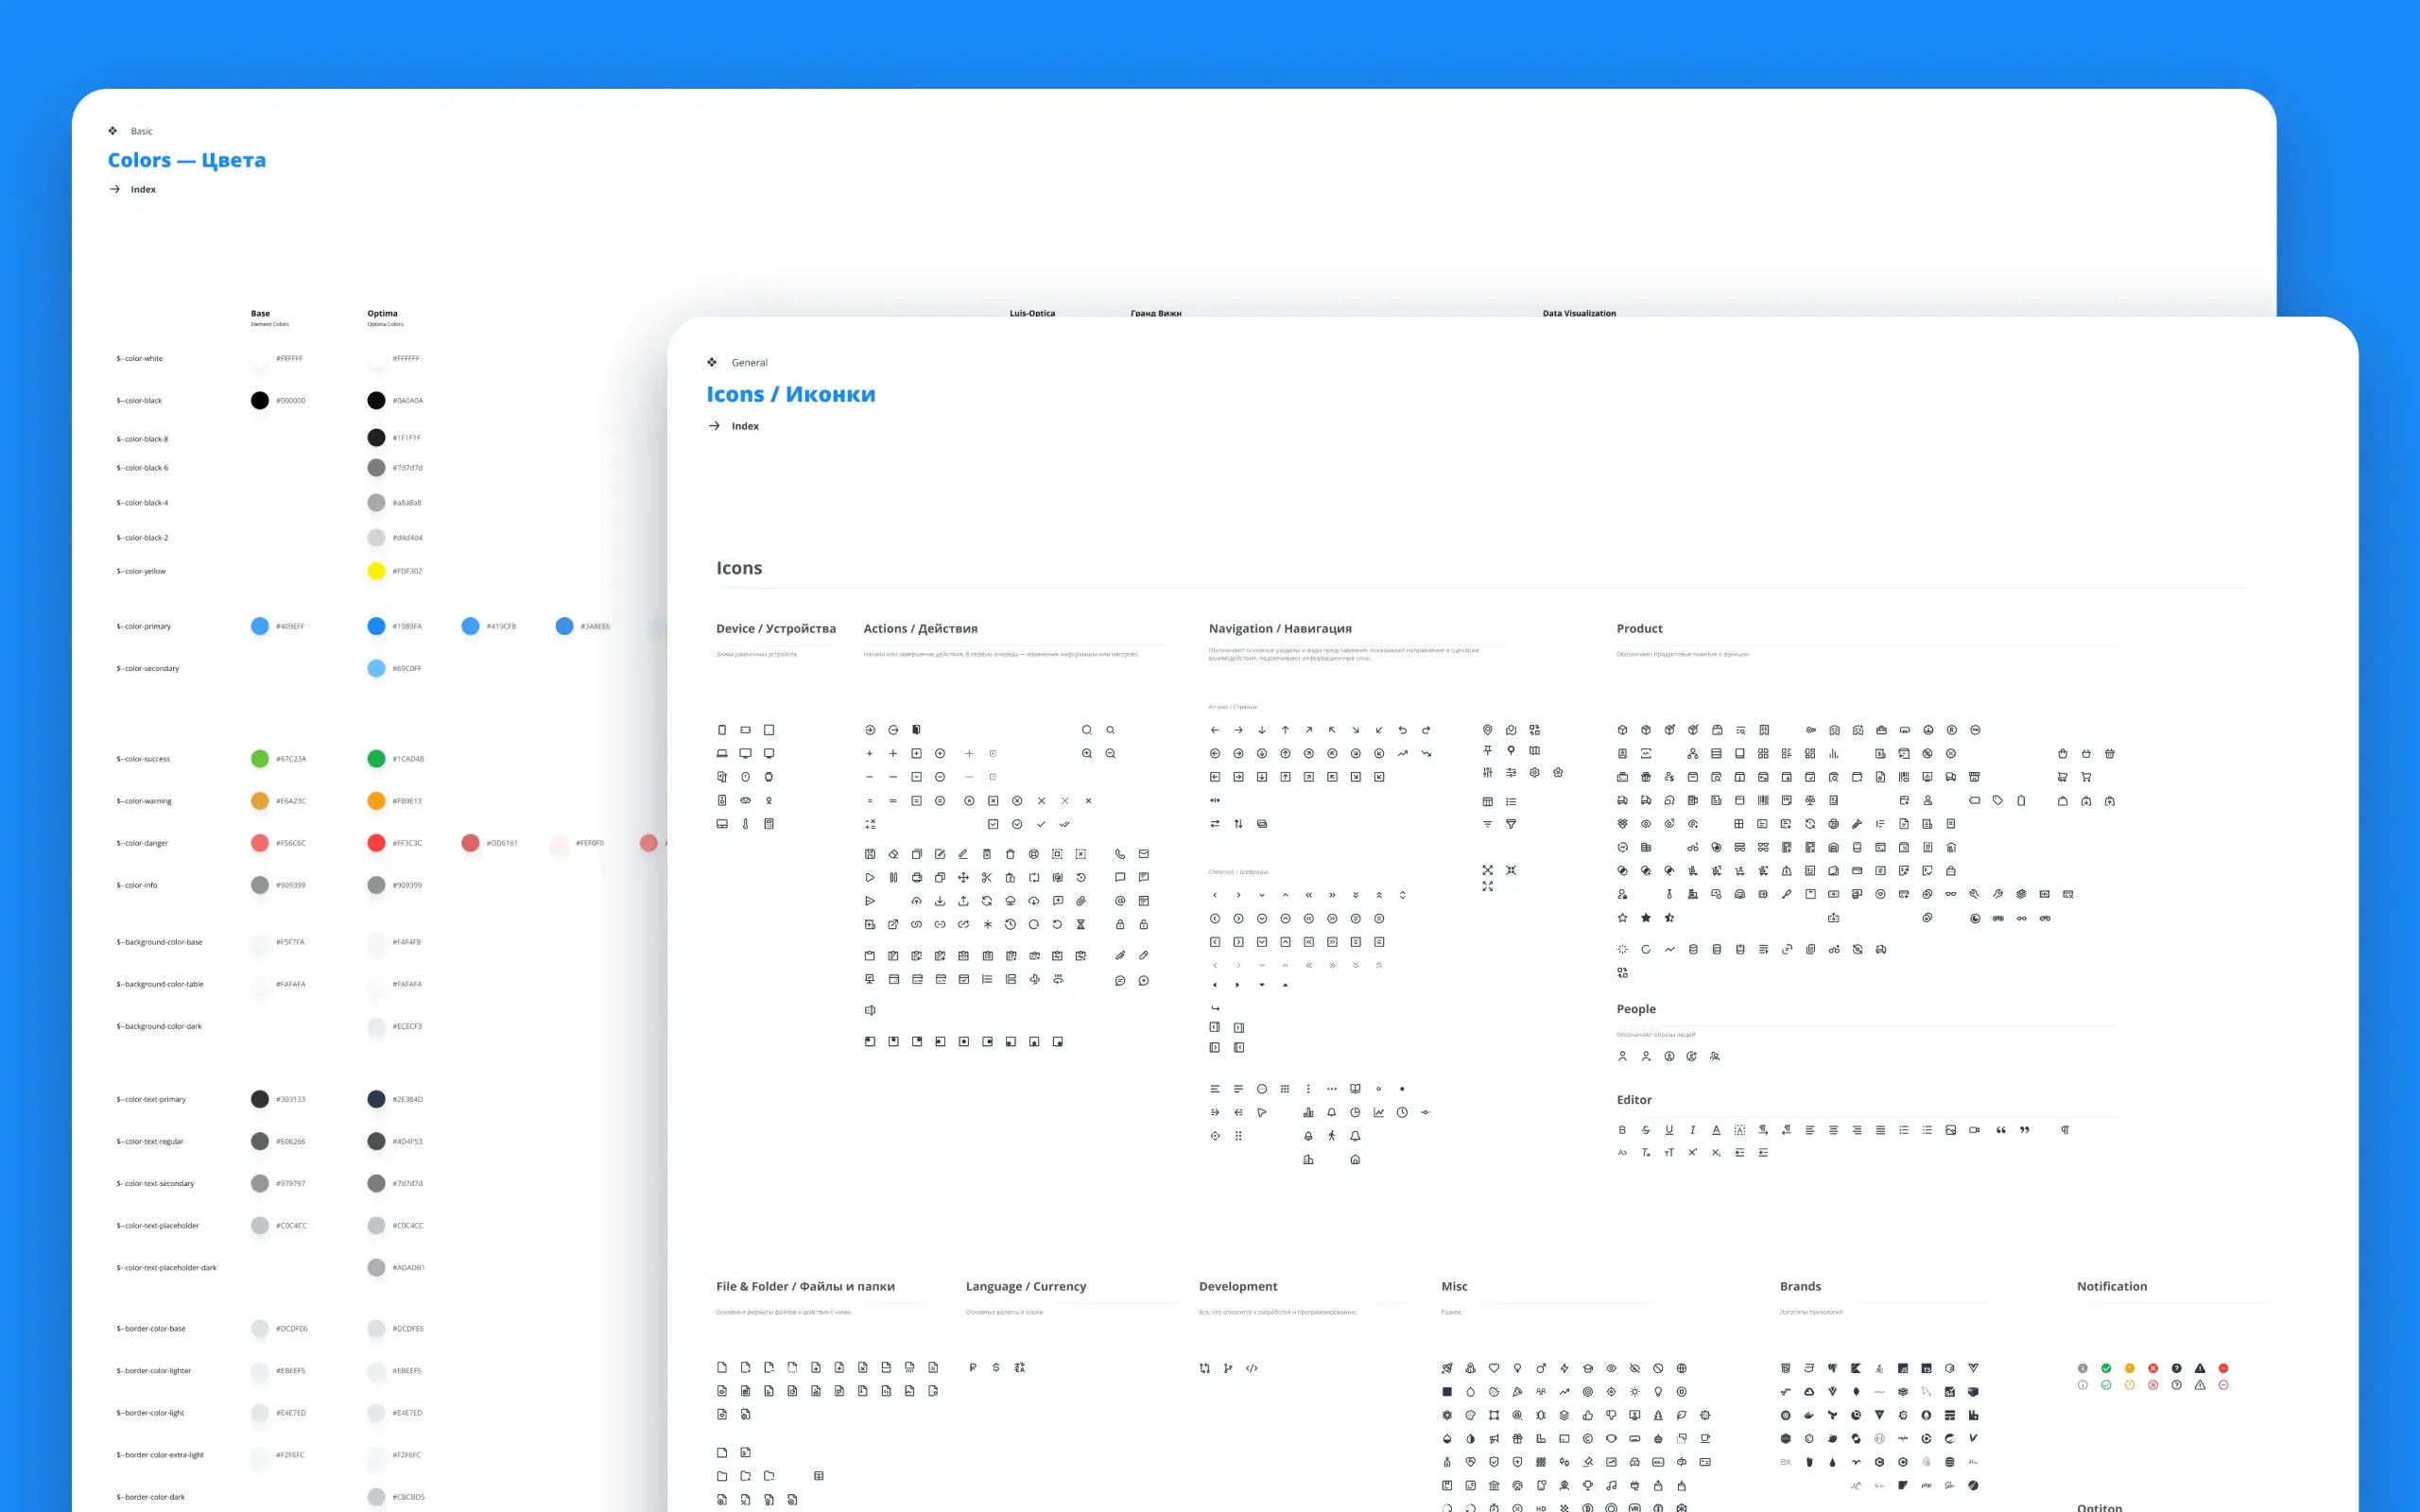Select the squared chevron-down icon
The image size is (2420, 1512).
(x=1262, y=942)
